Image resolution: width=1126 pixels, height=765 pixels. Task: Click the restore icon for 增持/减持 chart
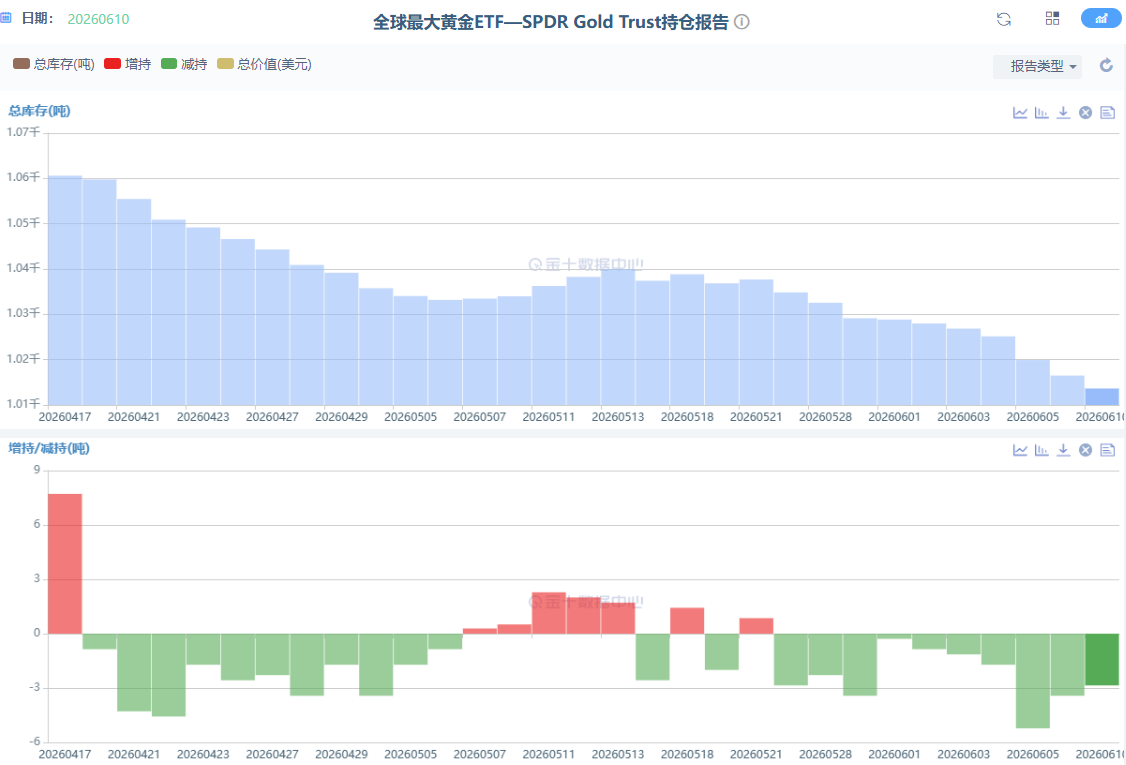[x=1086, y=450]
